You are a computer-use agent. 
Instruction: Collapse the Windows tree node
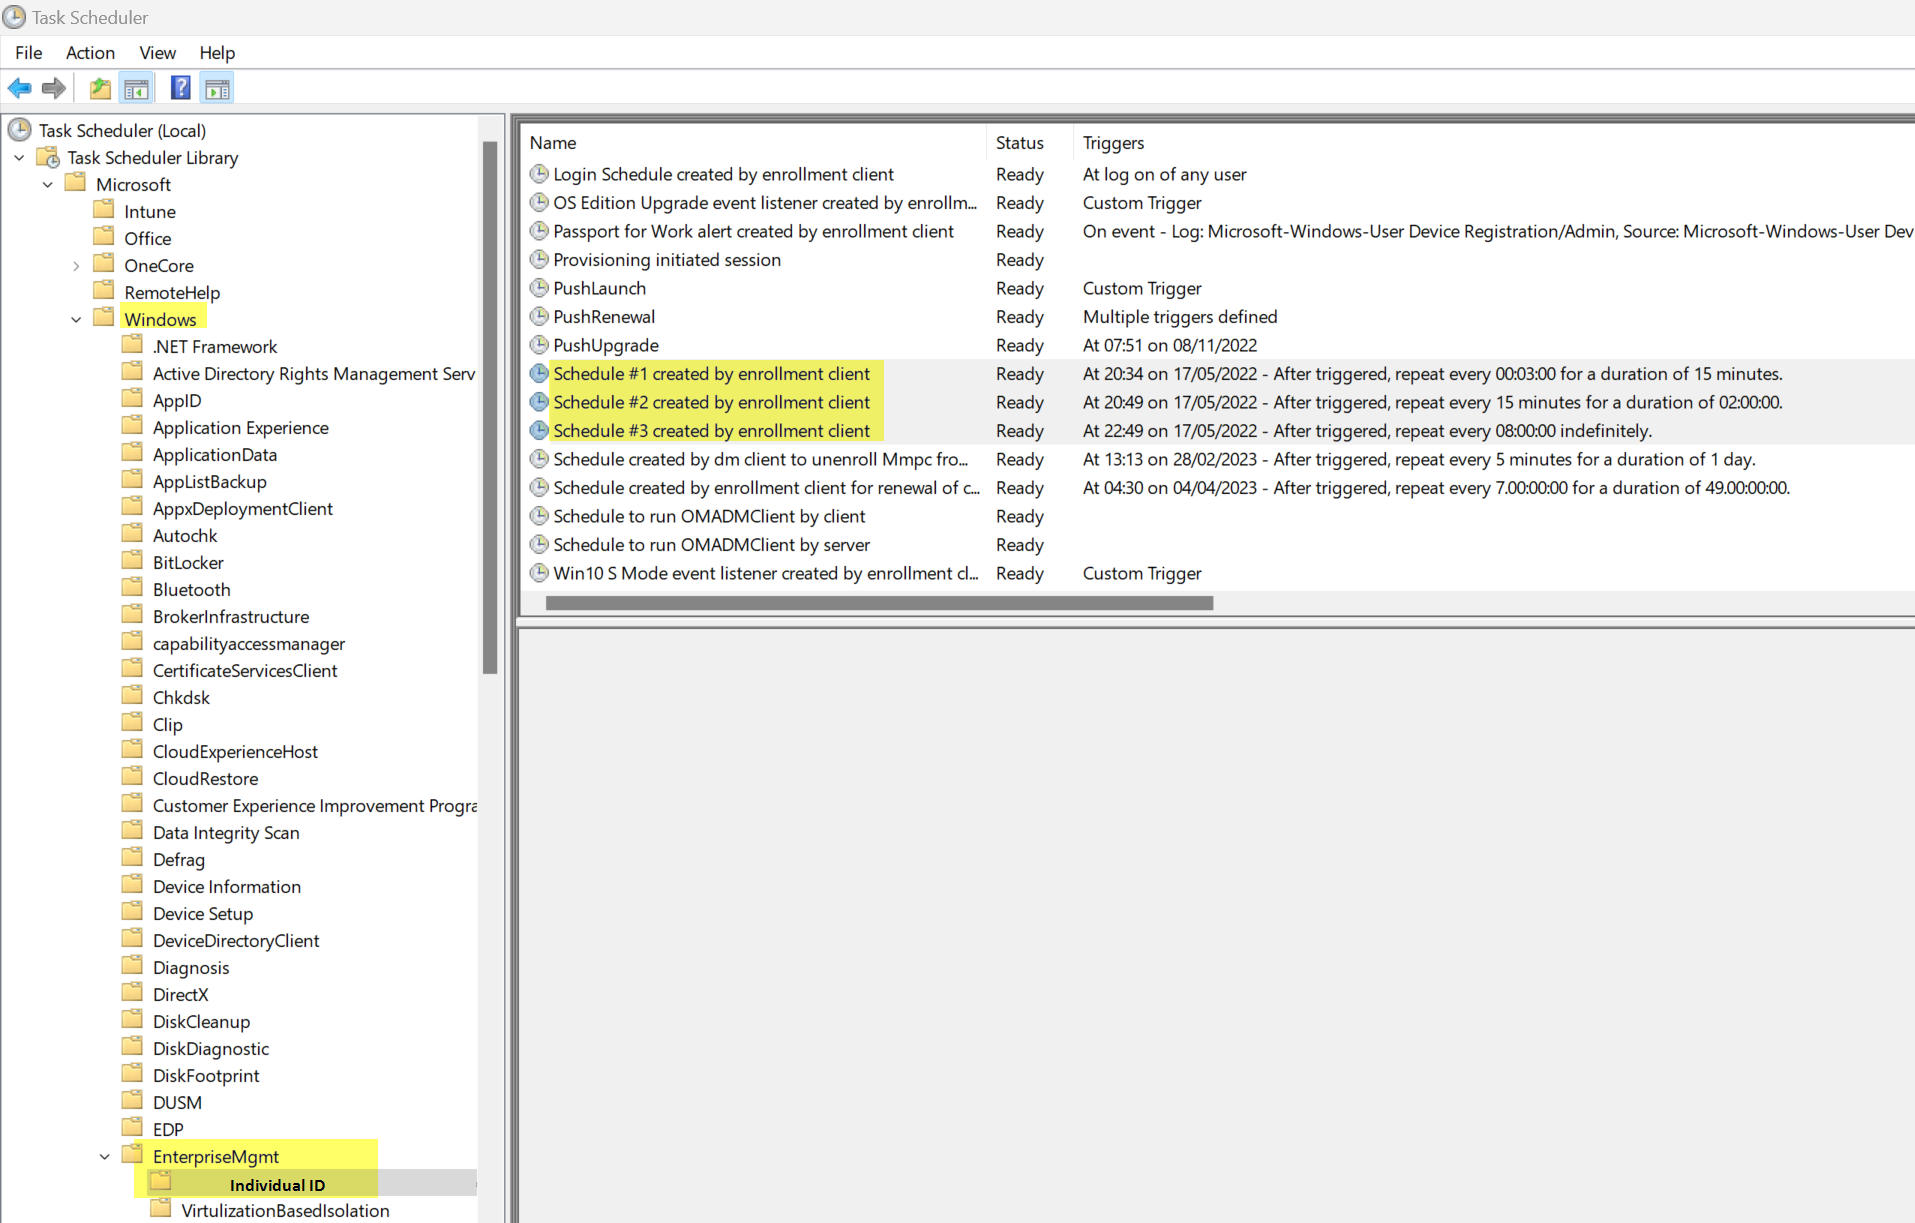(76, 318)
